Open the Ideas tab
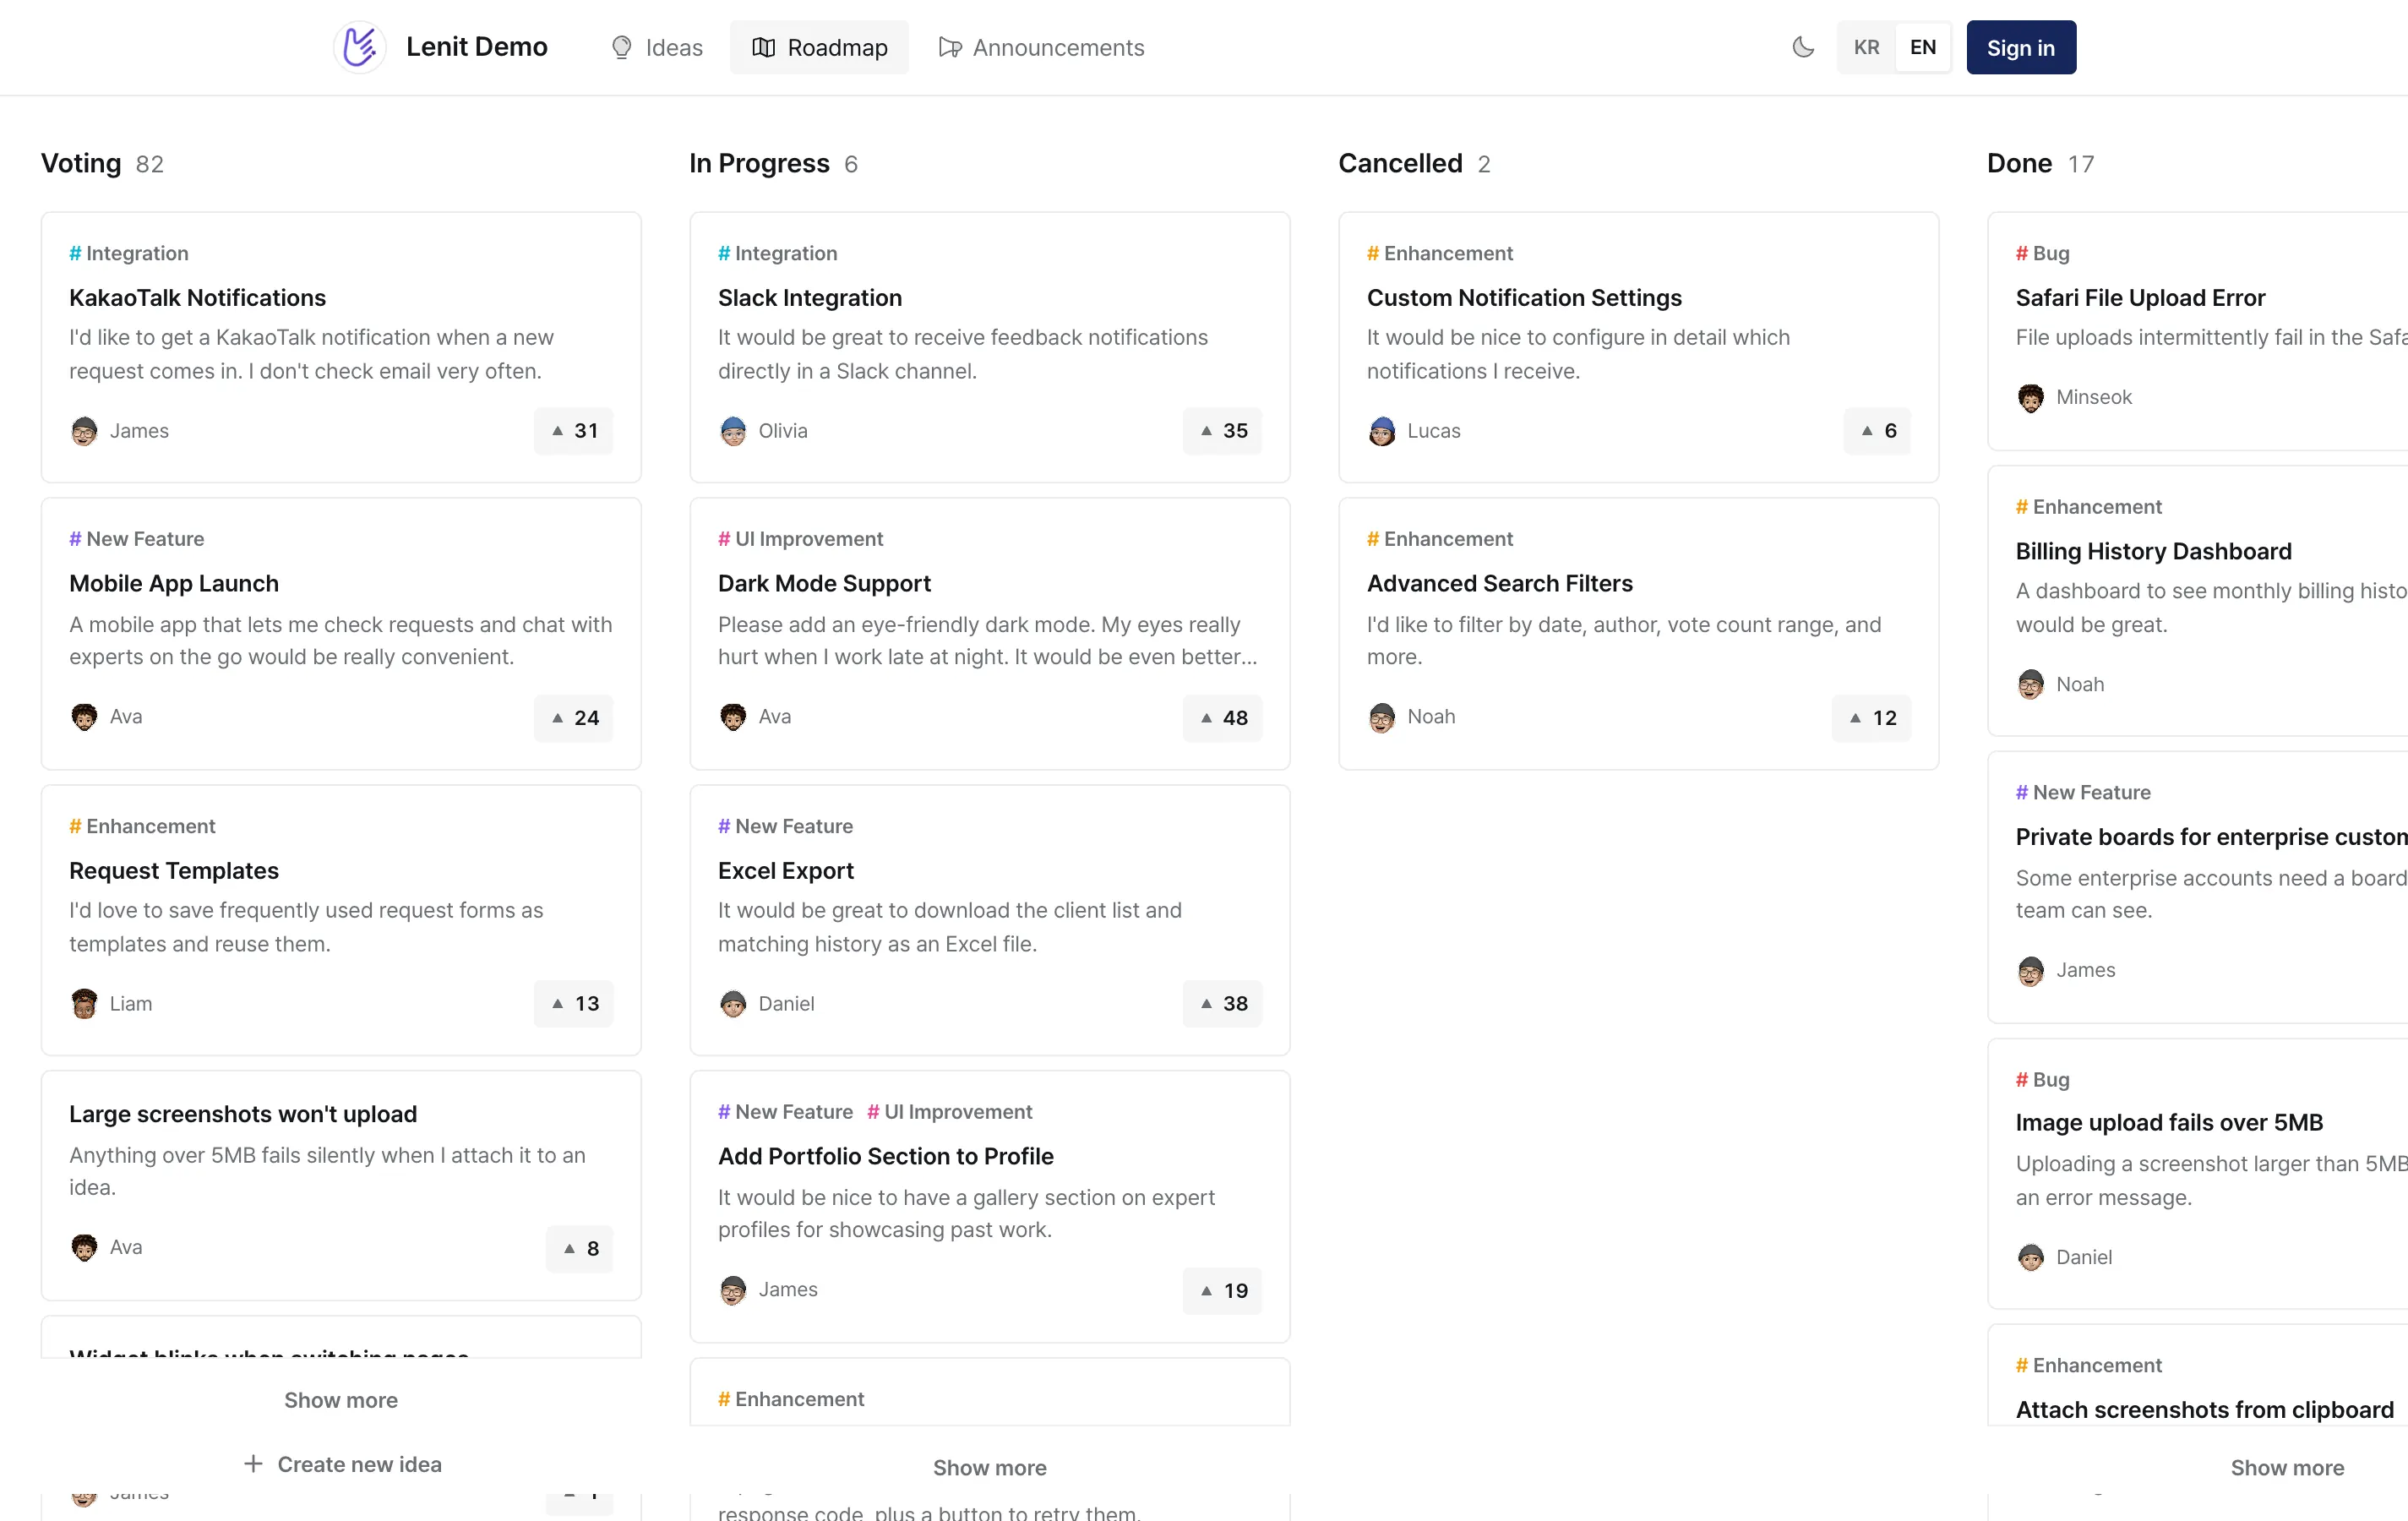This screenshot has height=1521, width=2408. [657, 47]
